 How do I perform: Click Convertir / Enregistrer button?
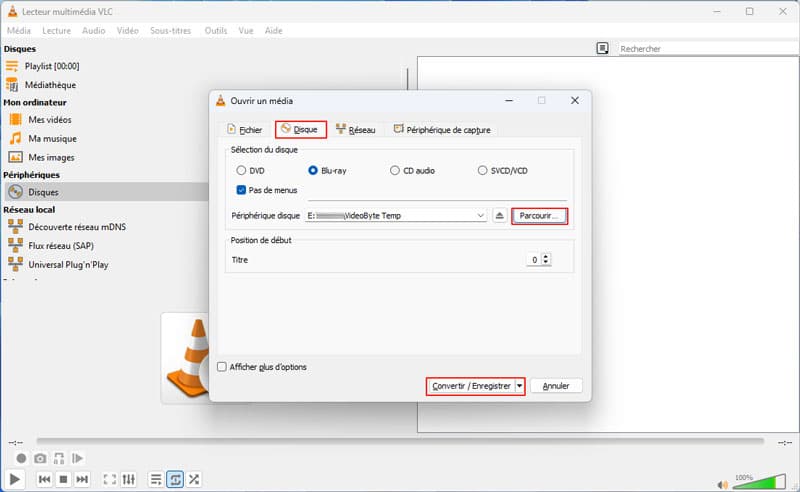click(x=471, y=386)
